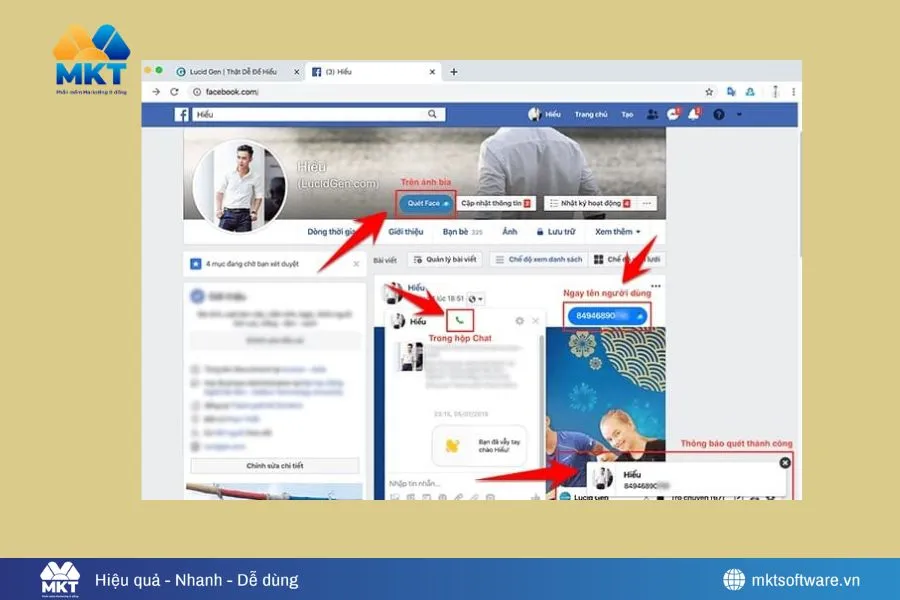900x600 pixels.
Task: Send a thumbs-up from the chat composer
Action: [x=535, y=496]
